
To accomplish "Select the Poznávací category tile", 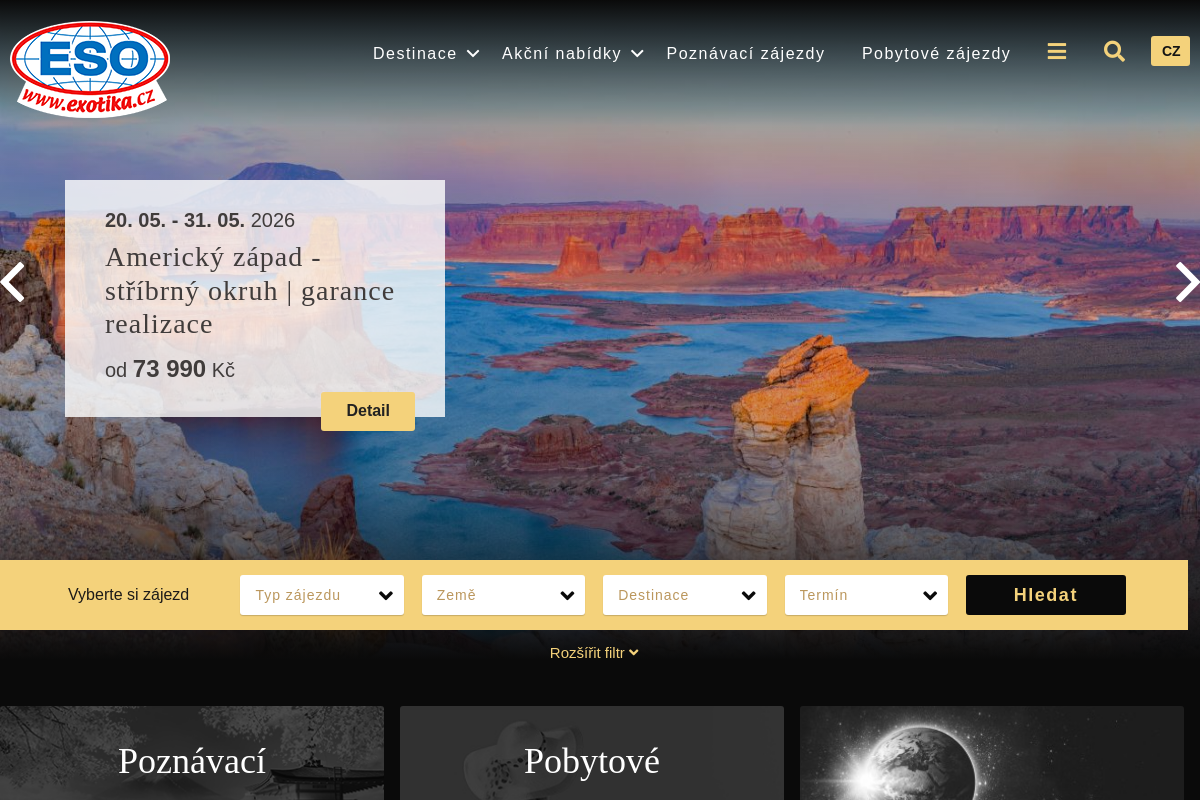I will click(x=192, y=761).
